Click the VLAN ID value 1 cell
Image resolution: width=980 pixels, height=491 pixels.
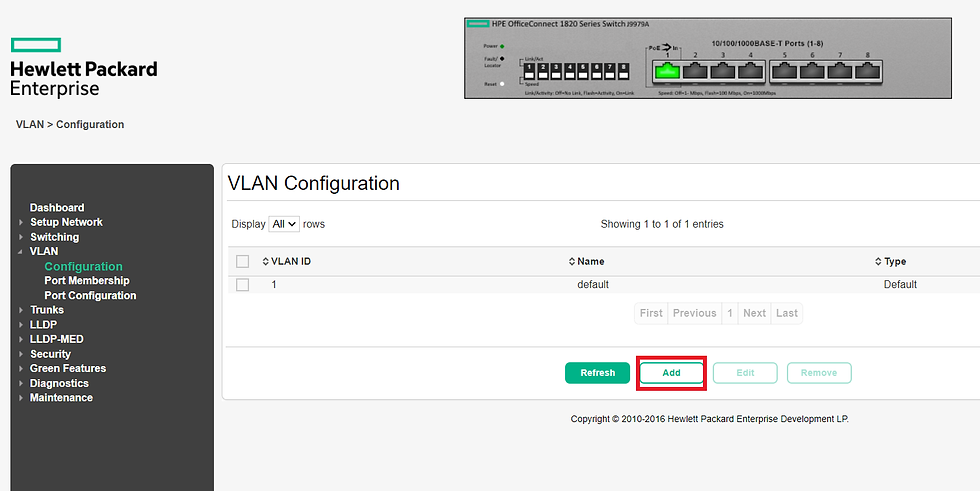point(274,285)
